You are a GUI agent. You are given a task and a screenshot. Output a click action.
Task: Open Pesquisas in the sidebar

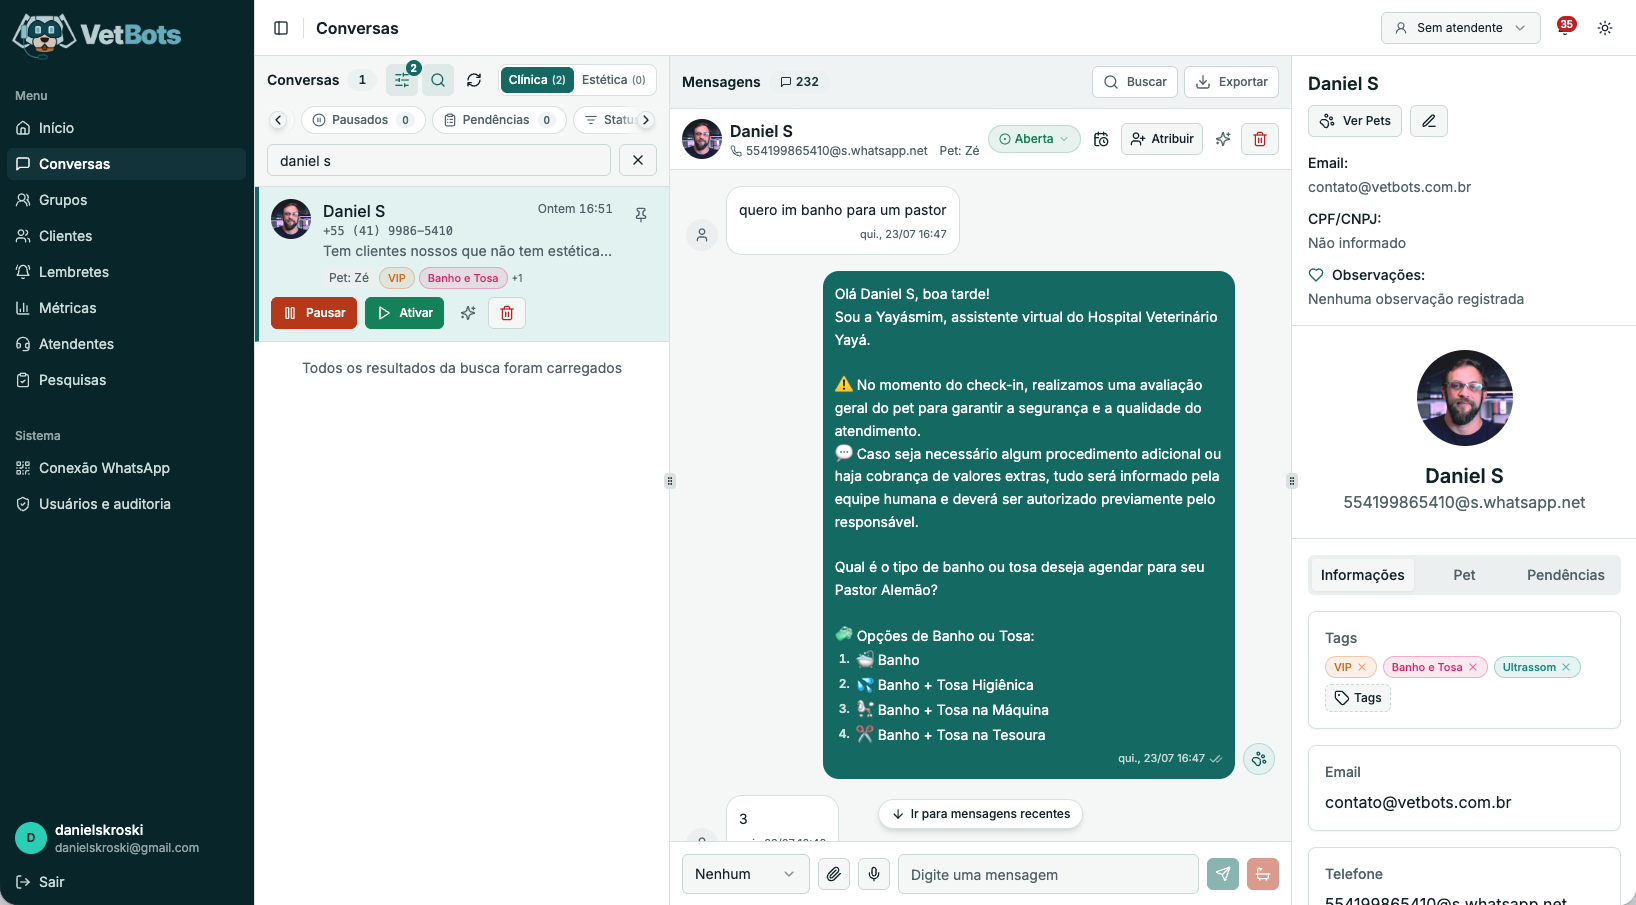point(126,380)
